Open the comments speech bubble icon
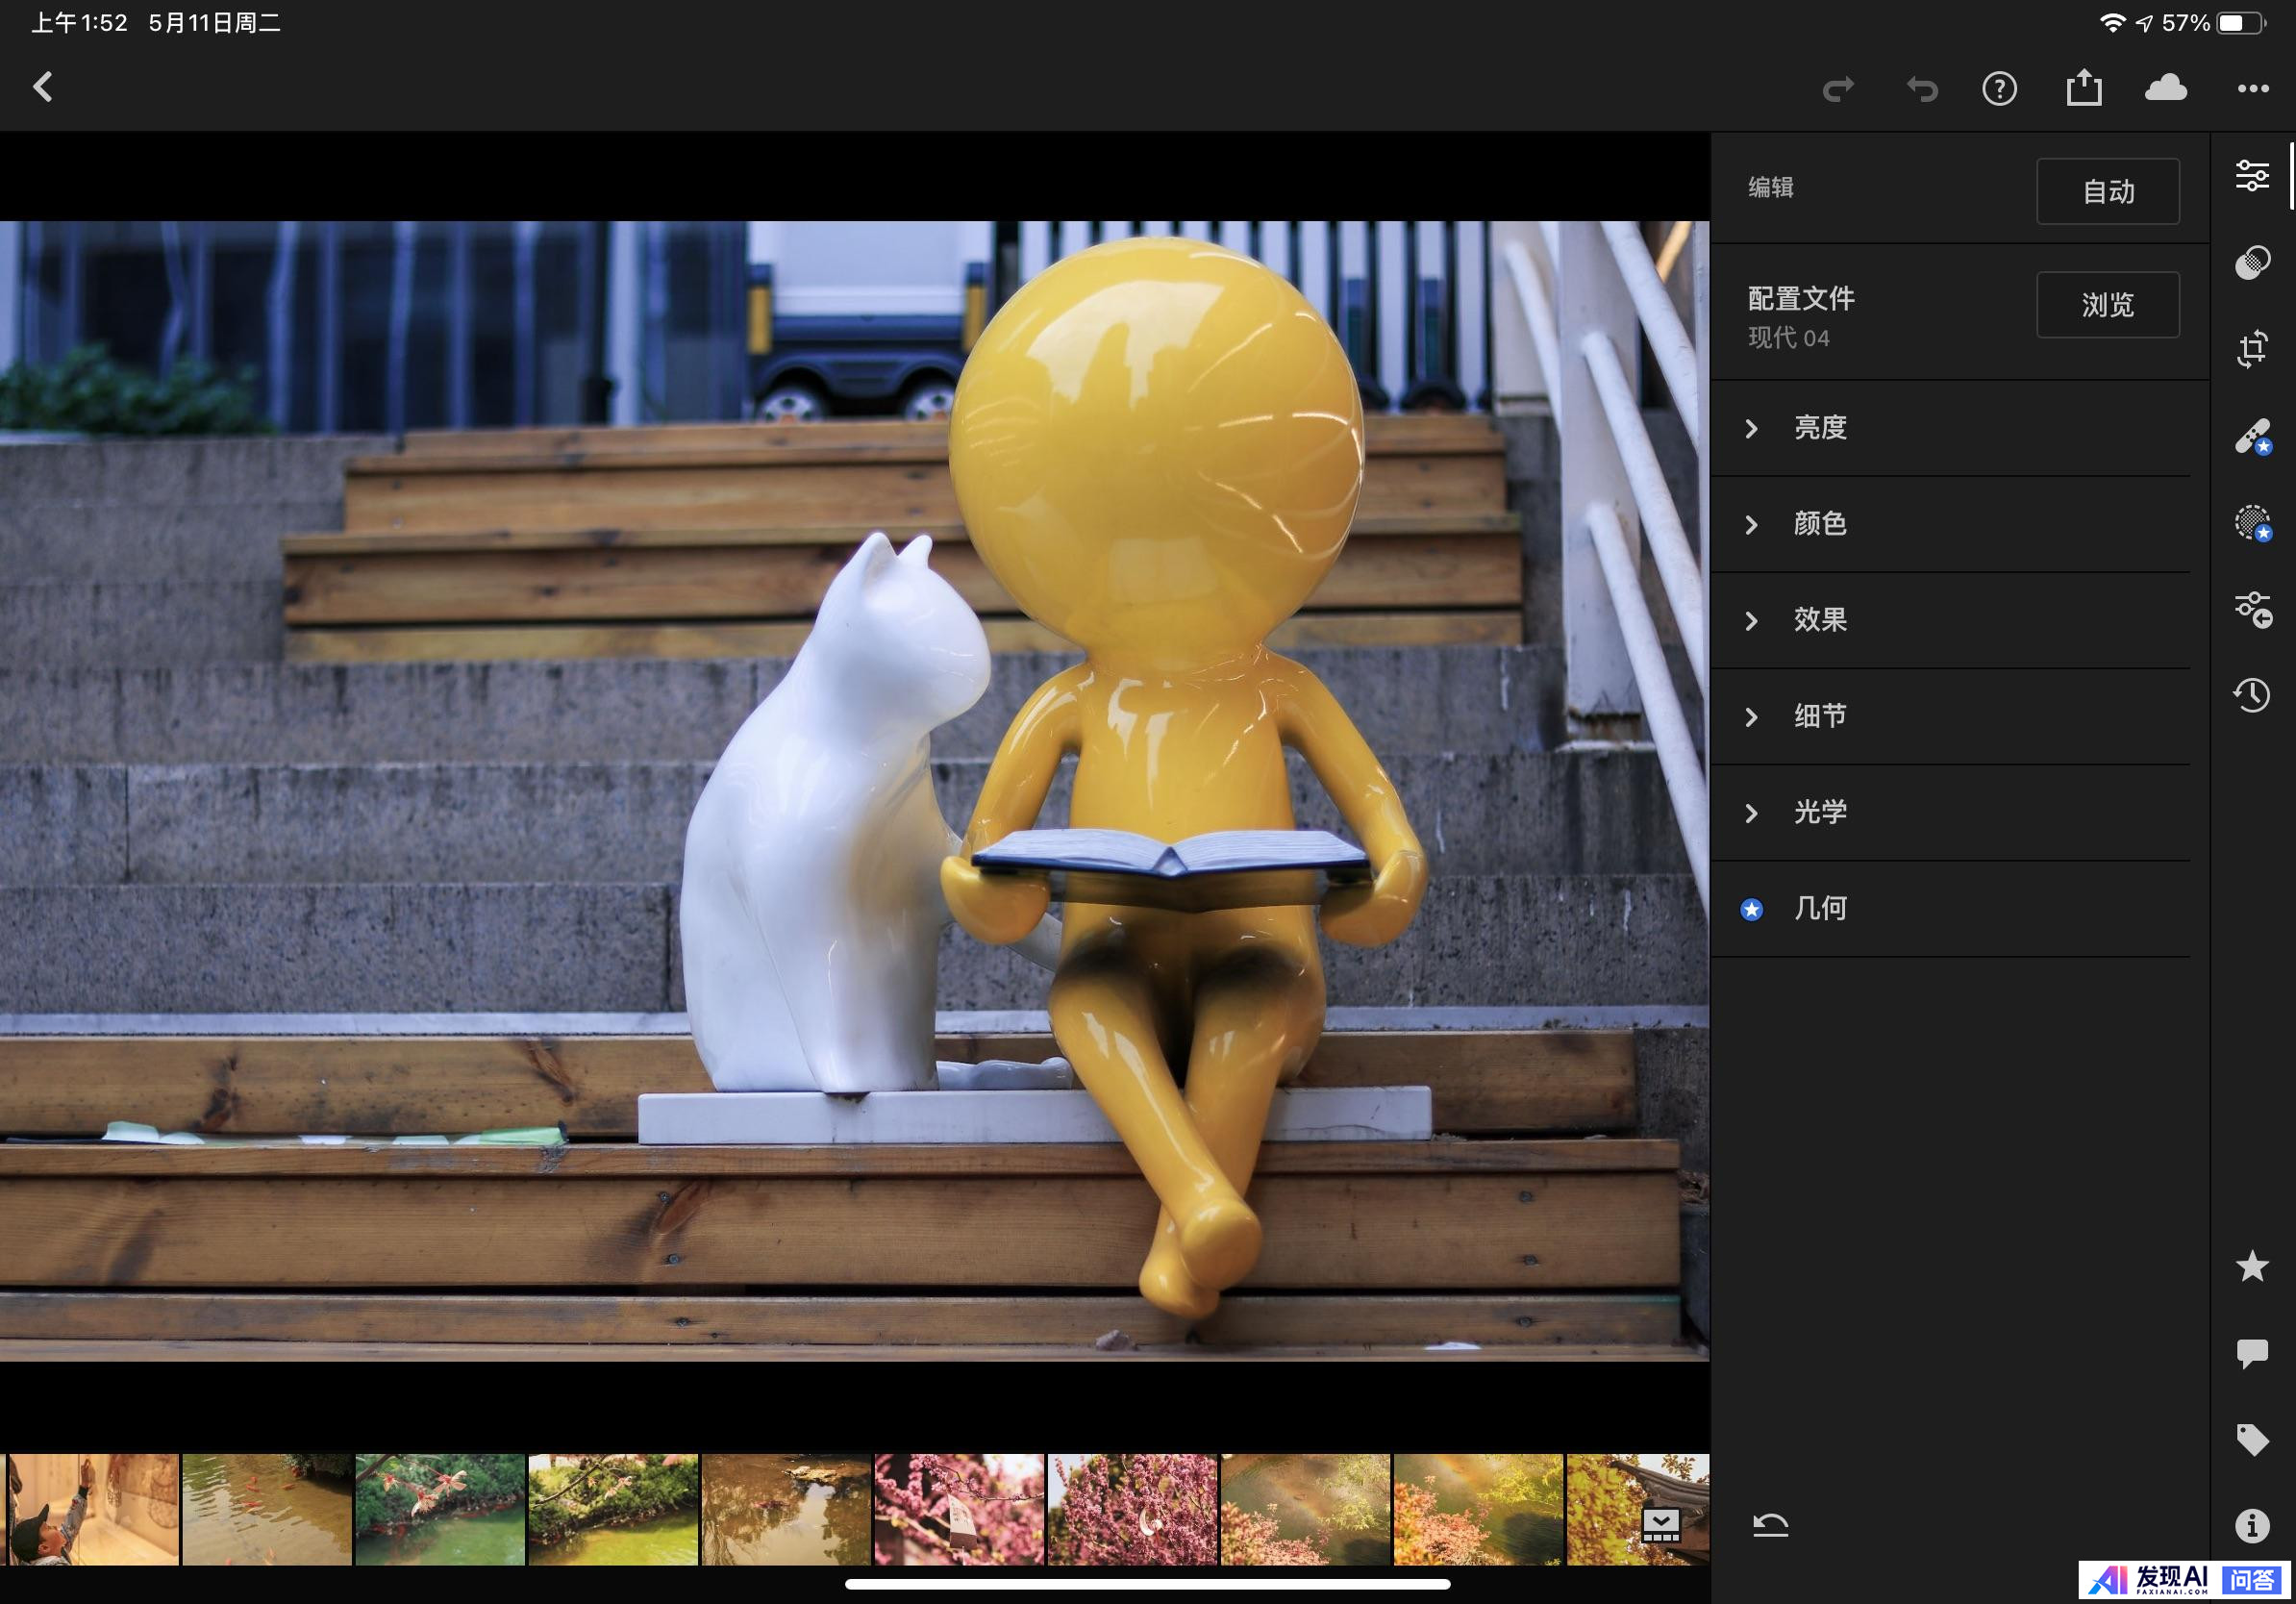Screen dimensions: 2296x1604 coord(2252,1353)
